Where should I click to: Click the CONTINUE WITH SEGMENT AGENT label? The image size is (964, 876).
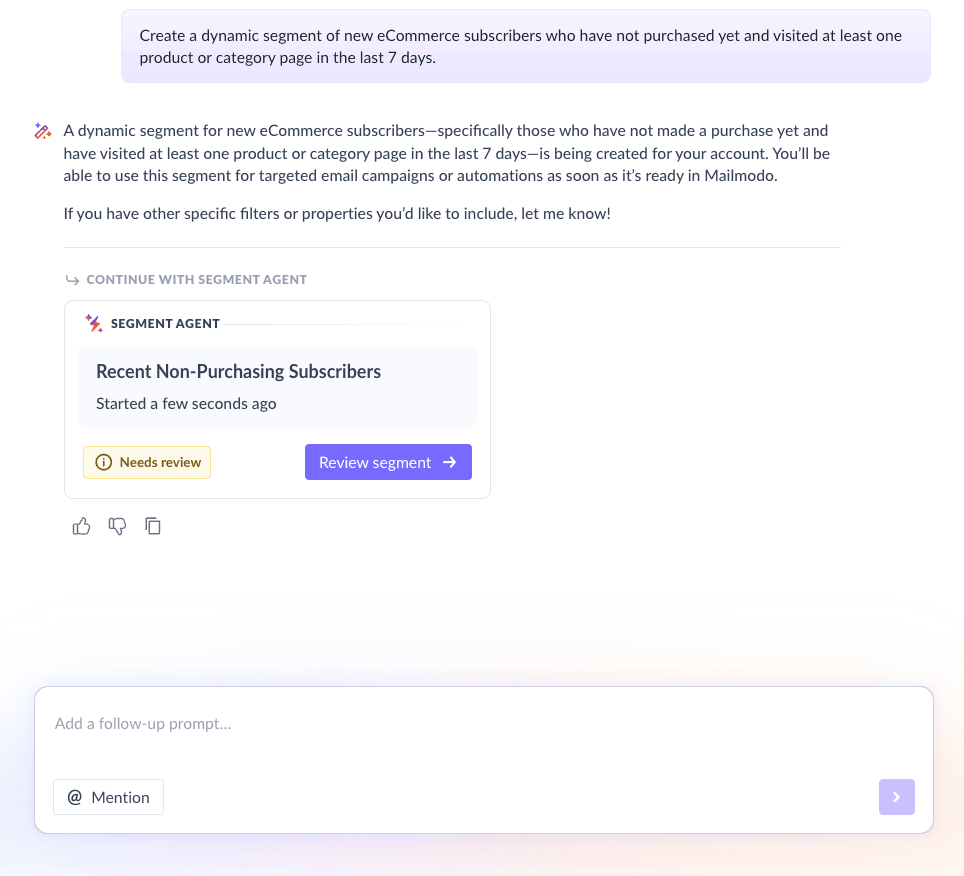coord(197,280)
